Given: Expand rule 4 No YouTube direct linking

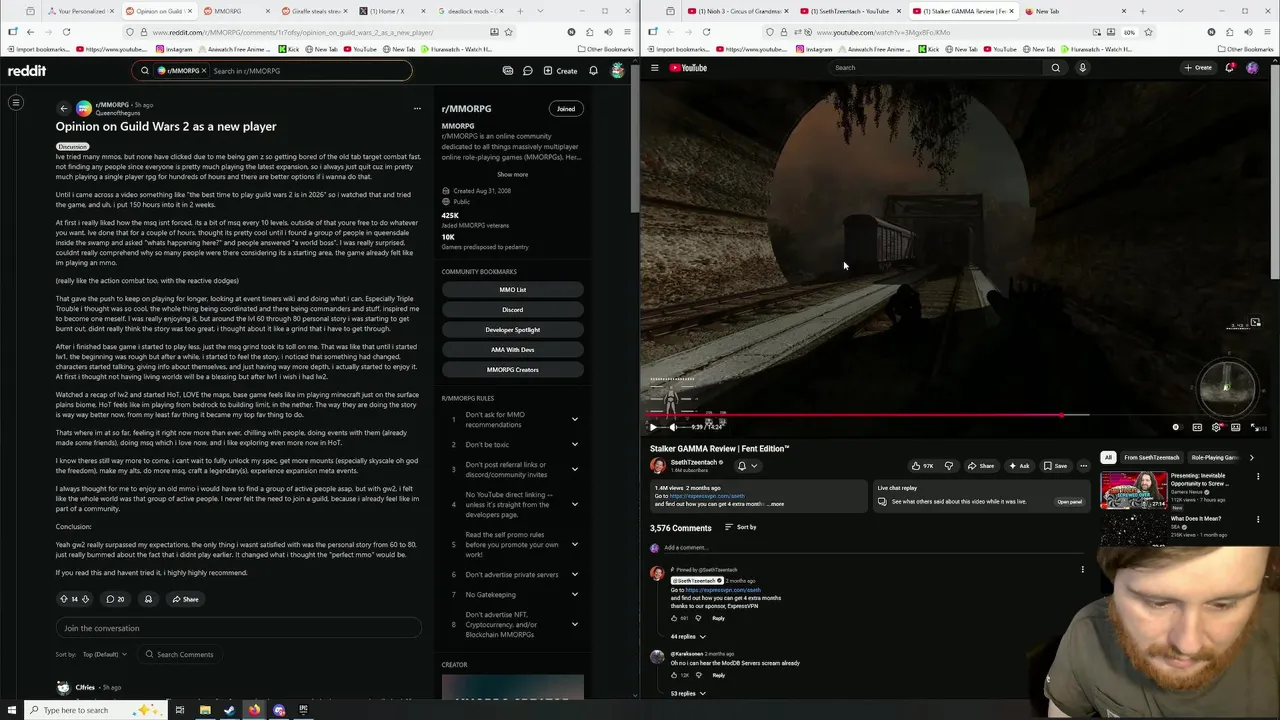Looking at the screenshot, I should [x=574, y=504].
